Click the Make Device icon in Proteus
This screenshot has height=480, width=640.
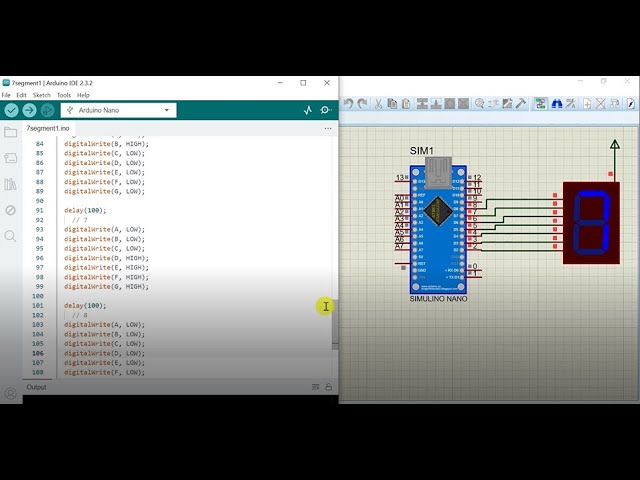tap(493, 104)
